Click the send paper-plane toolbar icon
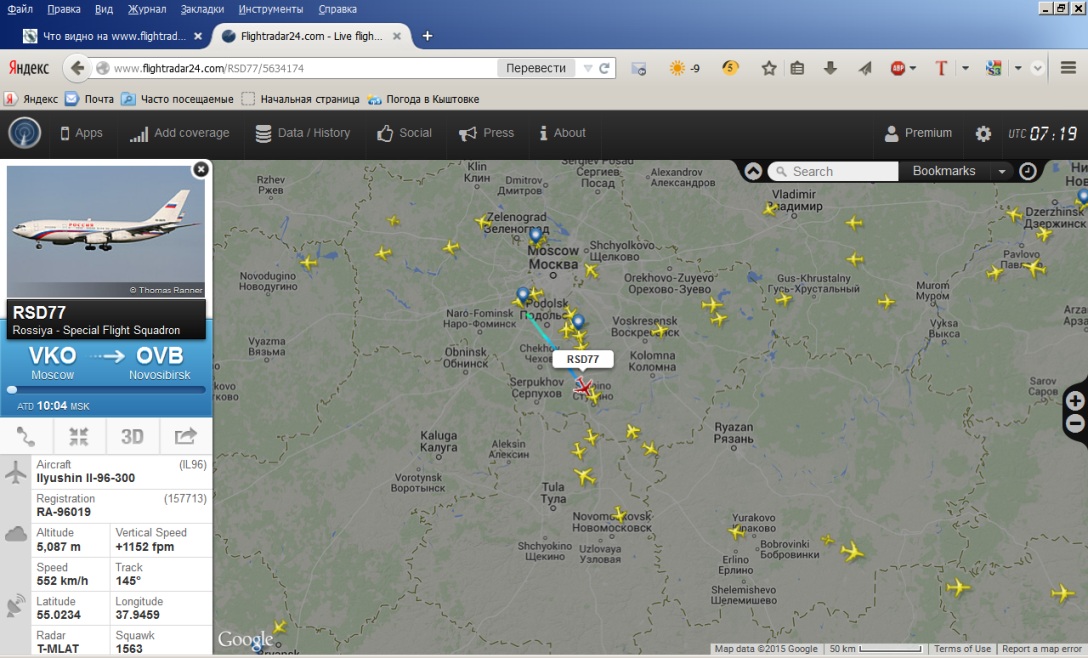Viewport: 1088px width, 658px height. point(864,68)
